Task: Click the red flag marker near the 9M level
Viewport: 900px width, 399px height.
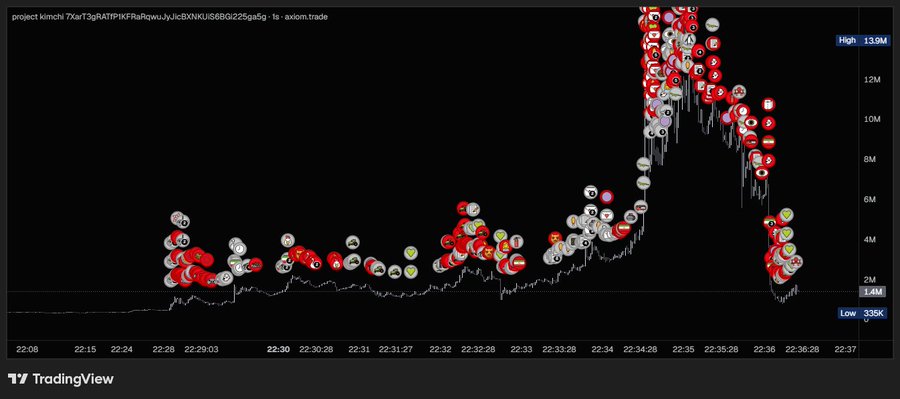Action: tap(769, 142)
